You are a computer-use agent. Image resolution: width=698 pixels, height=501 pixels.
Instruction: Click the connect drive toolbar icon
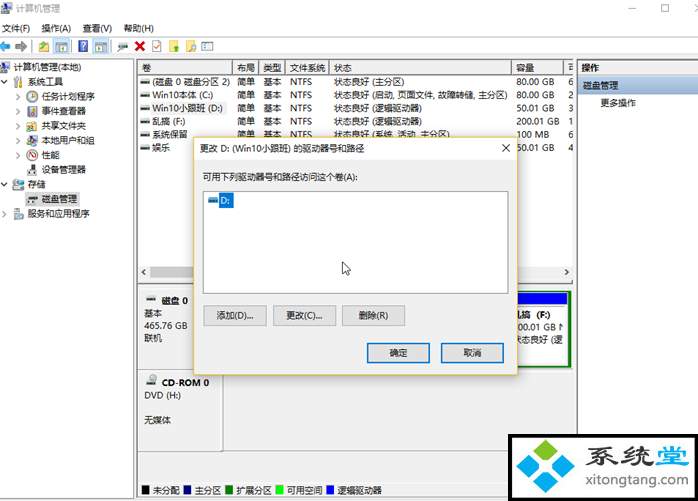coord(122,46)
